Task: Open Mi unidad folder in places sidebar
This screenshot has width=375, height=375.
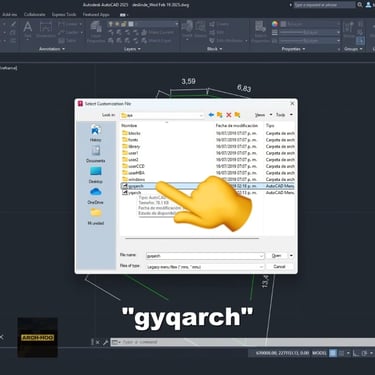Action: tap(96, 217)
